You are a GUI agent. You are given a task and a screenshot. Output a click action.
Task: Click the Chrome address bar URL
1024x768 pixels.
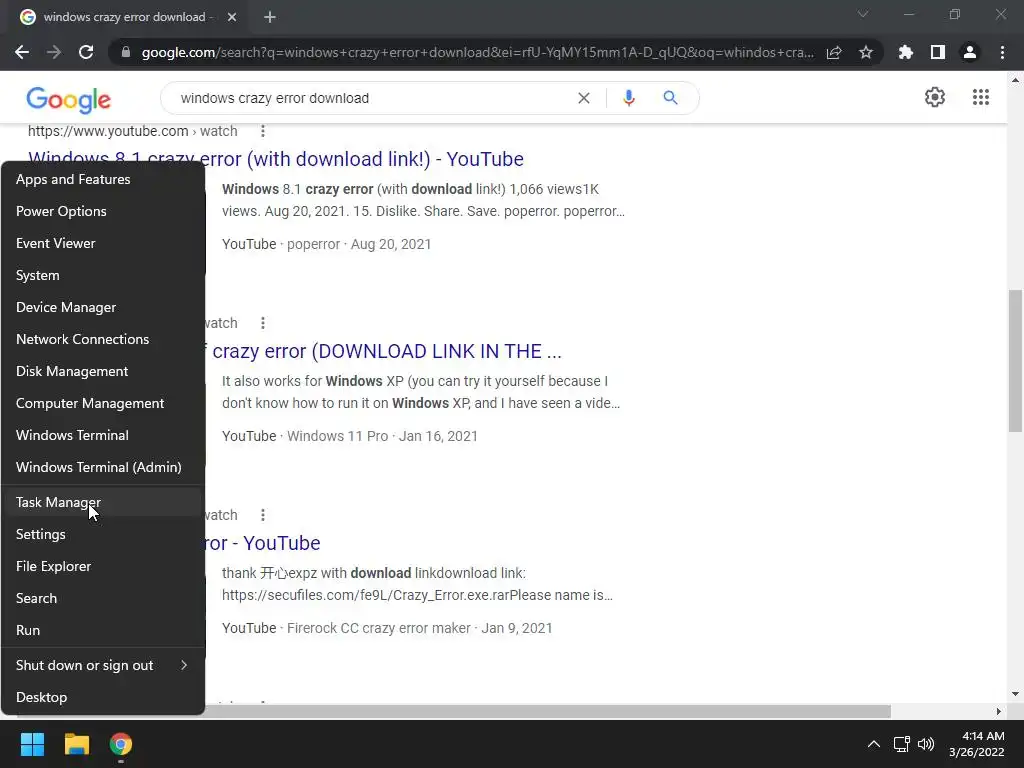coord(477,52)
